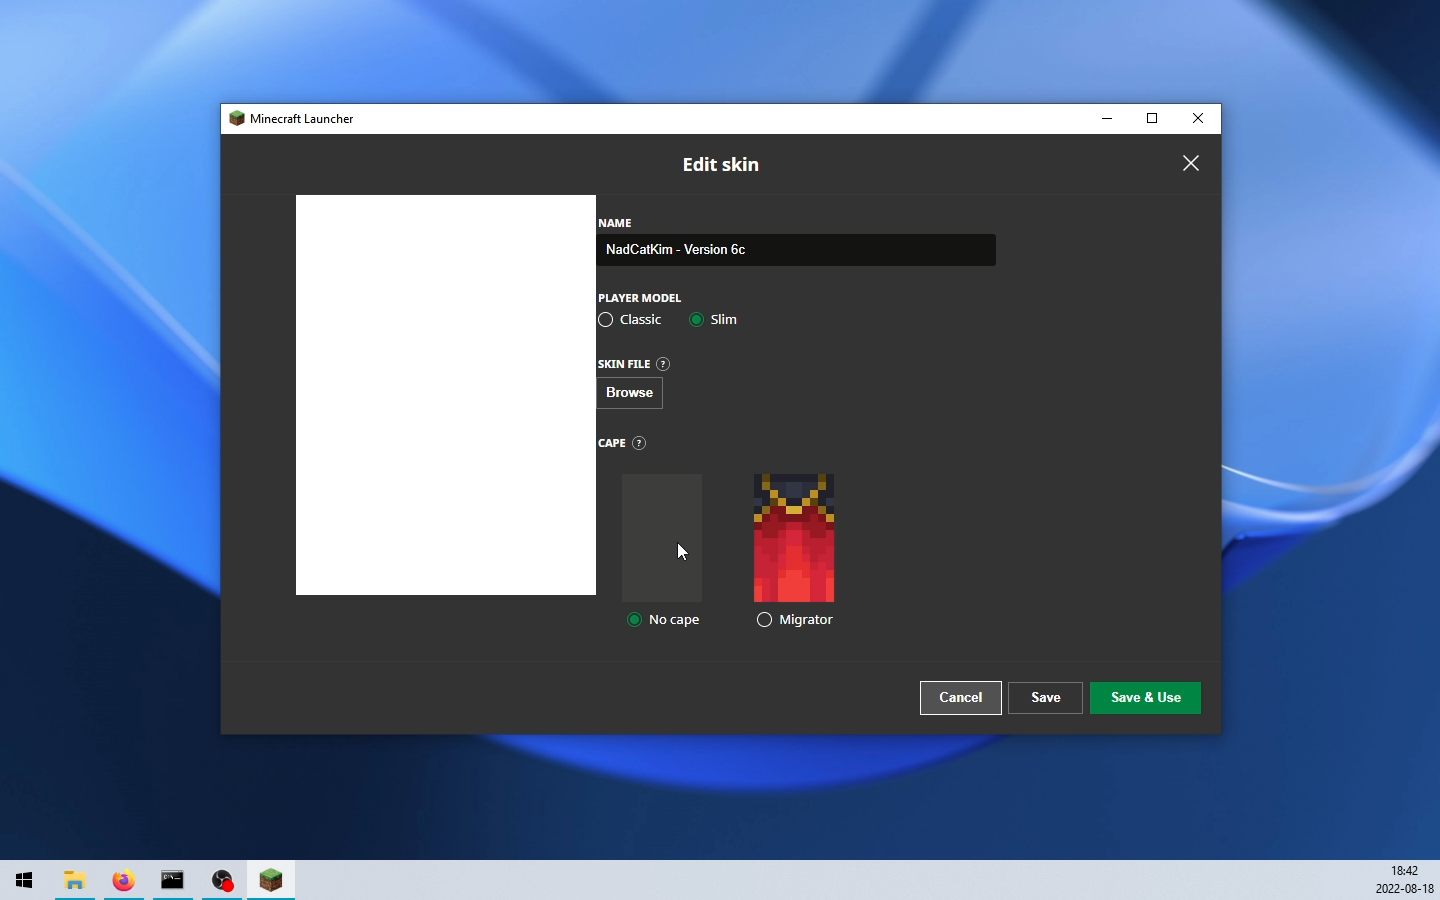Close the Edit skin dialog with X
1440x900 pixels.
[1191, 163]
